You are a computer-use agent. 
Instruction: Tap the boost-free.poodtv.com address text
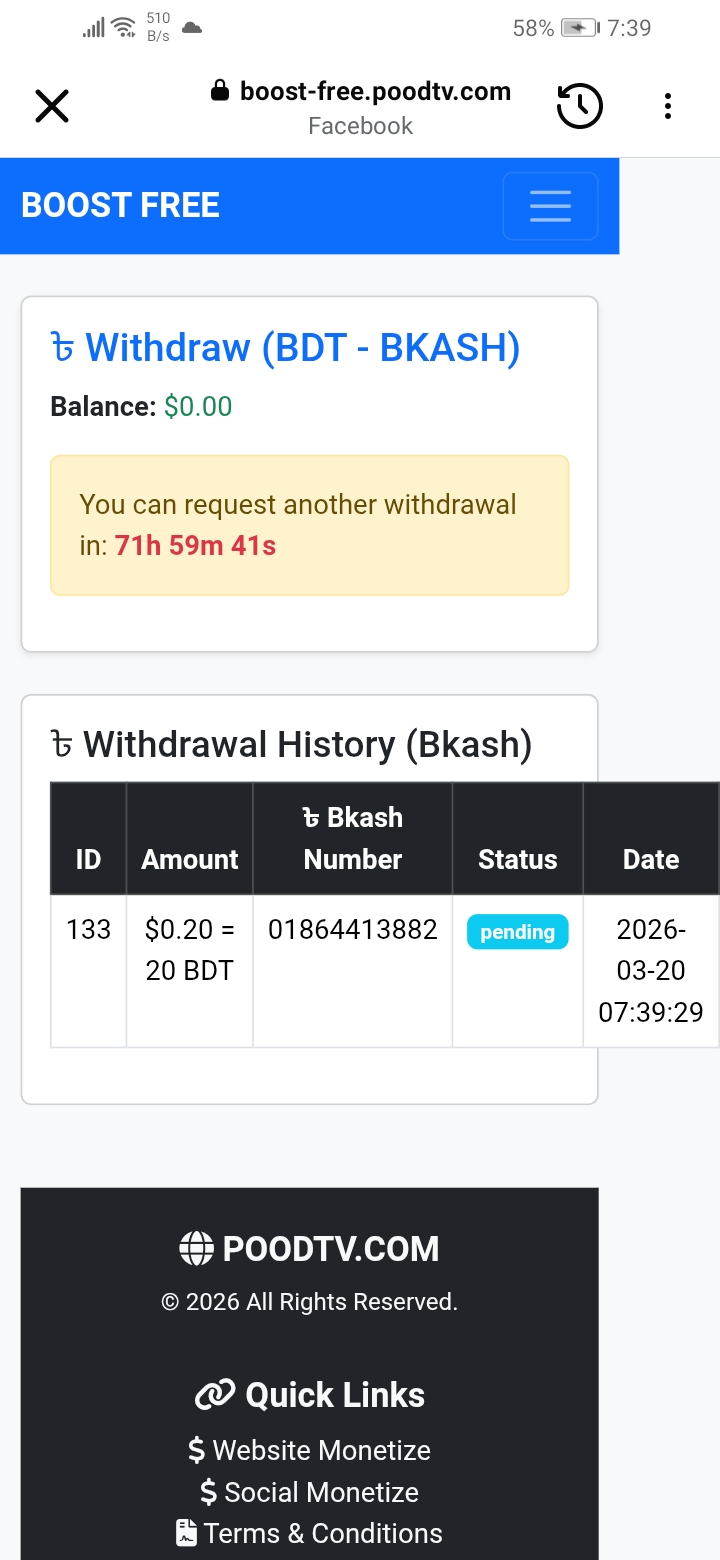coord(375,92)
